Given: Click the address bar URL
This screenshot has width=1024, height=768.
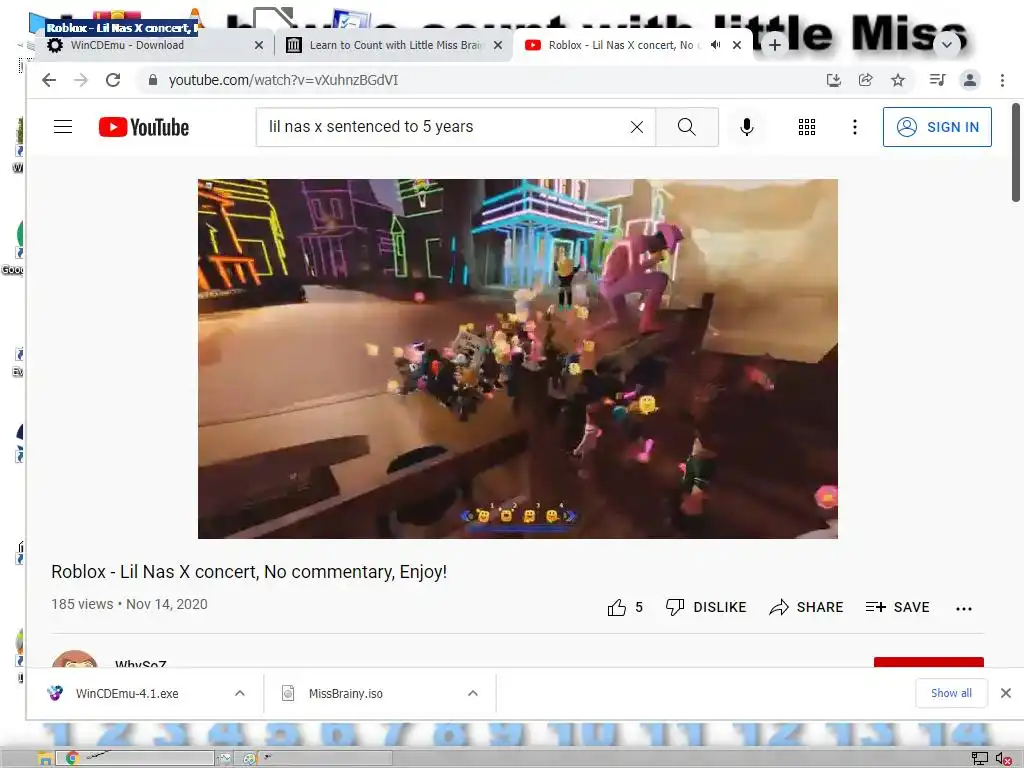Looking at the screenshot, I should (x=283, y=80).
